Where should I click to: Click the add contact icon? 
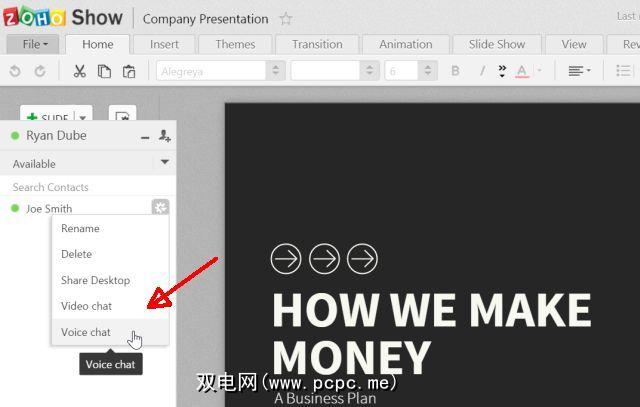tap(164, 136)
